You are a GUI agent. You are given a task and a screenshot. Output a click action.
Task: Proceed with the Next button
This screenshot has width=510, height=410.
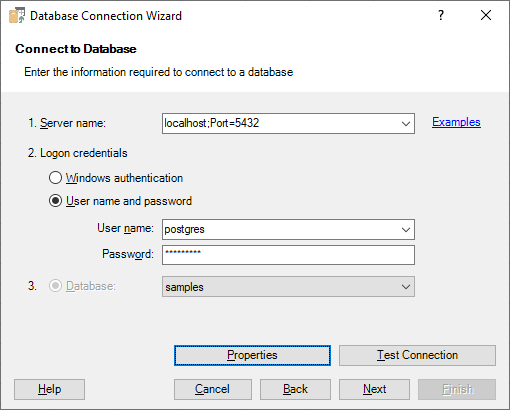pyautogui.click(x=374, y=389)
